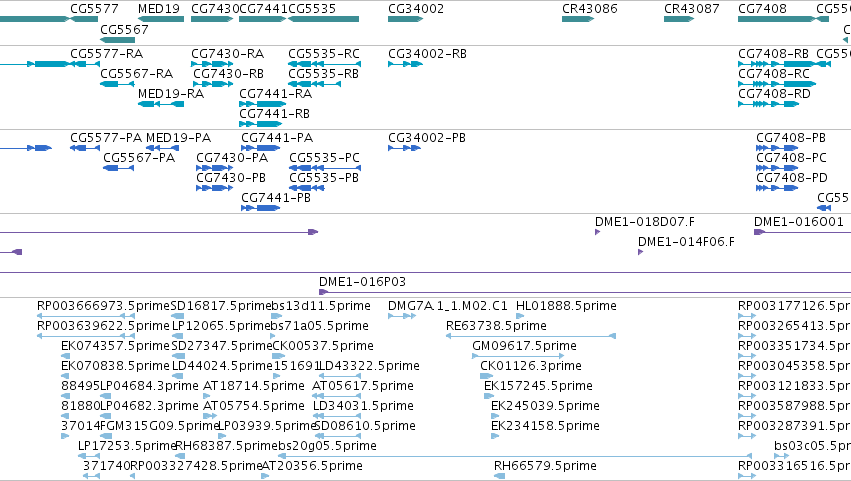This screenshot has width=851, height=481.
Task: Select the RP003666973.5prime EST label
Action: [x=103, y=306]
